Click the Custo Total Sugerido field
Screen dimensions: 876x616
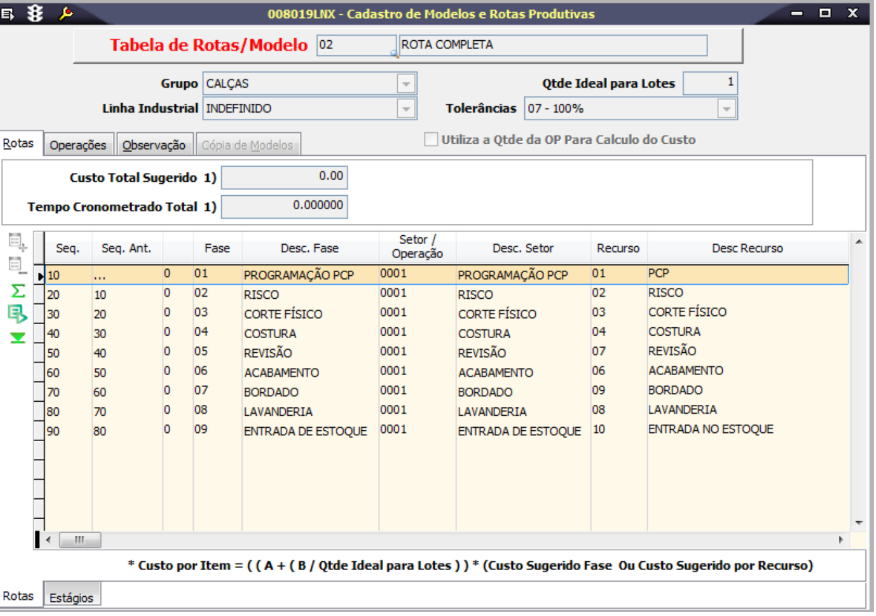284,177
